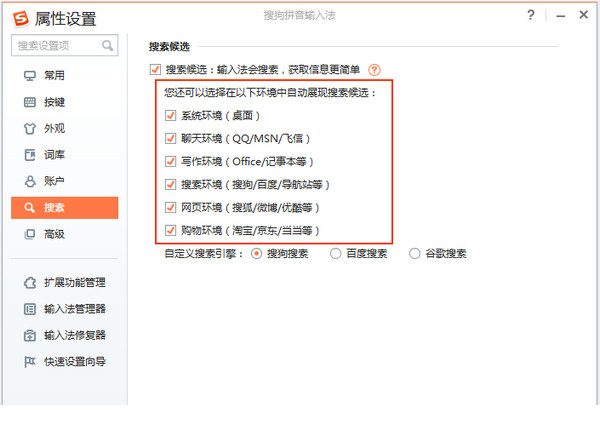Click the 搜索候选 section heading
The width and height of the screenshot is (600, 421).
tap(169, 47)
